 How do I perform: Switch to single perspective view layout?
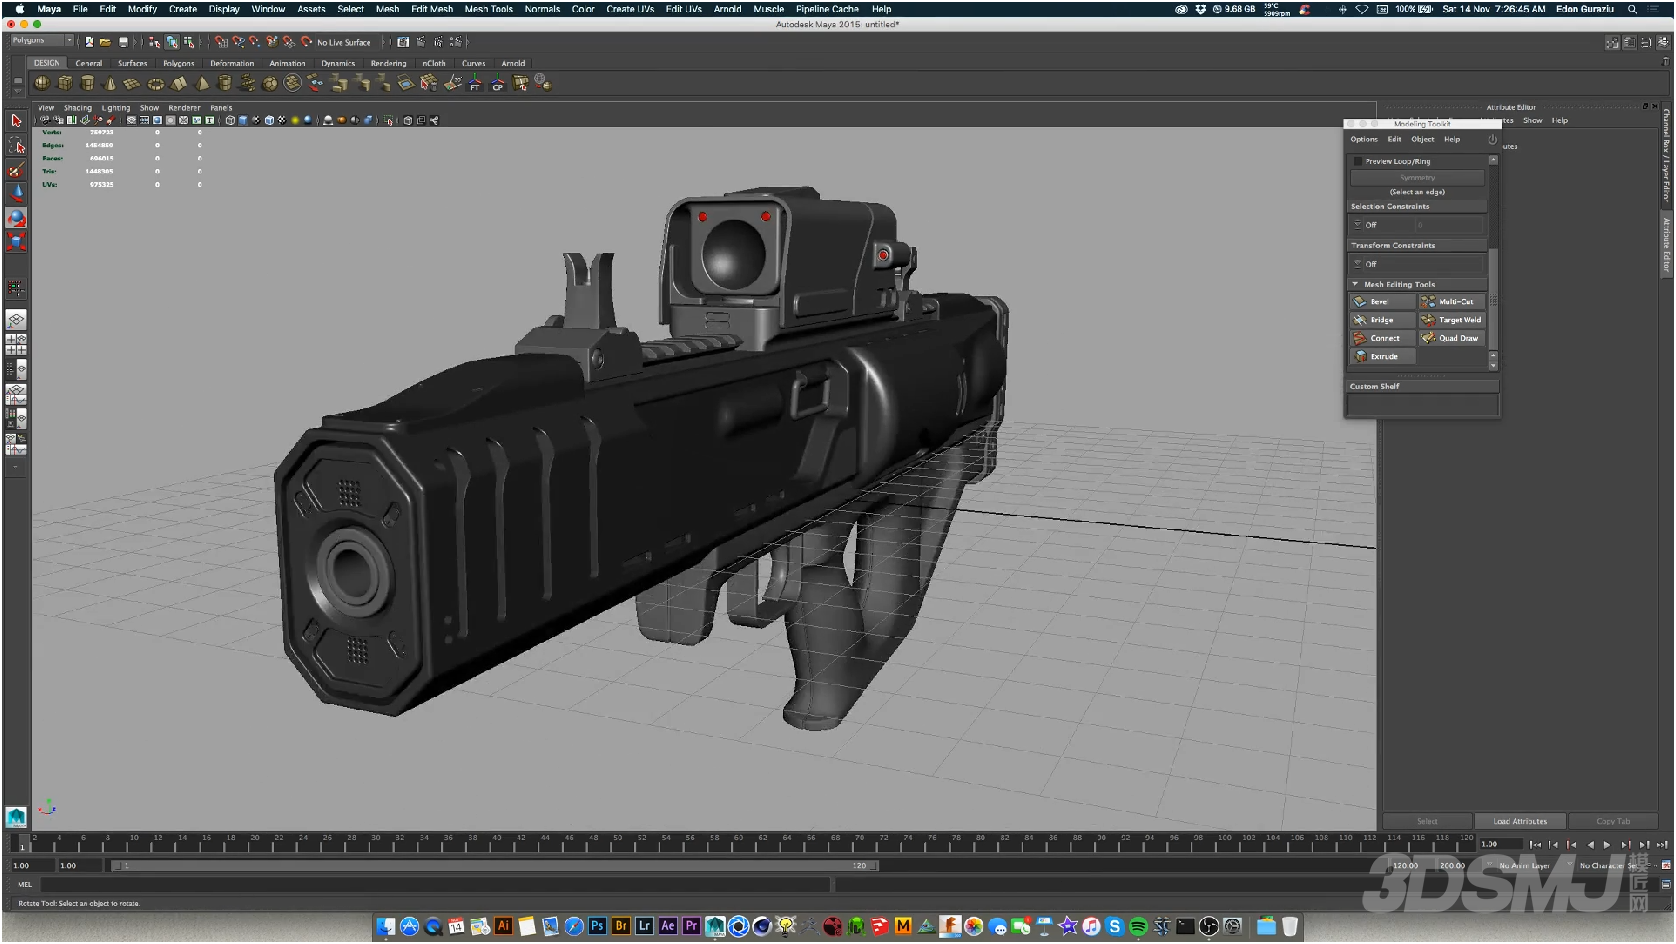click(x=16, y=320)
